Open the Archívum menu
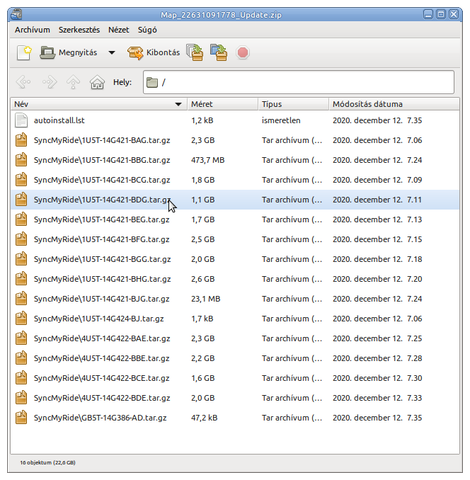Screen dimensions: 470x480 pyautogui.click(x=32, y=30)
